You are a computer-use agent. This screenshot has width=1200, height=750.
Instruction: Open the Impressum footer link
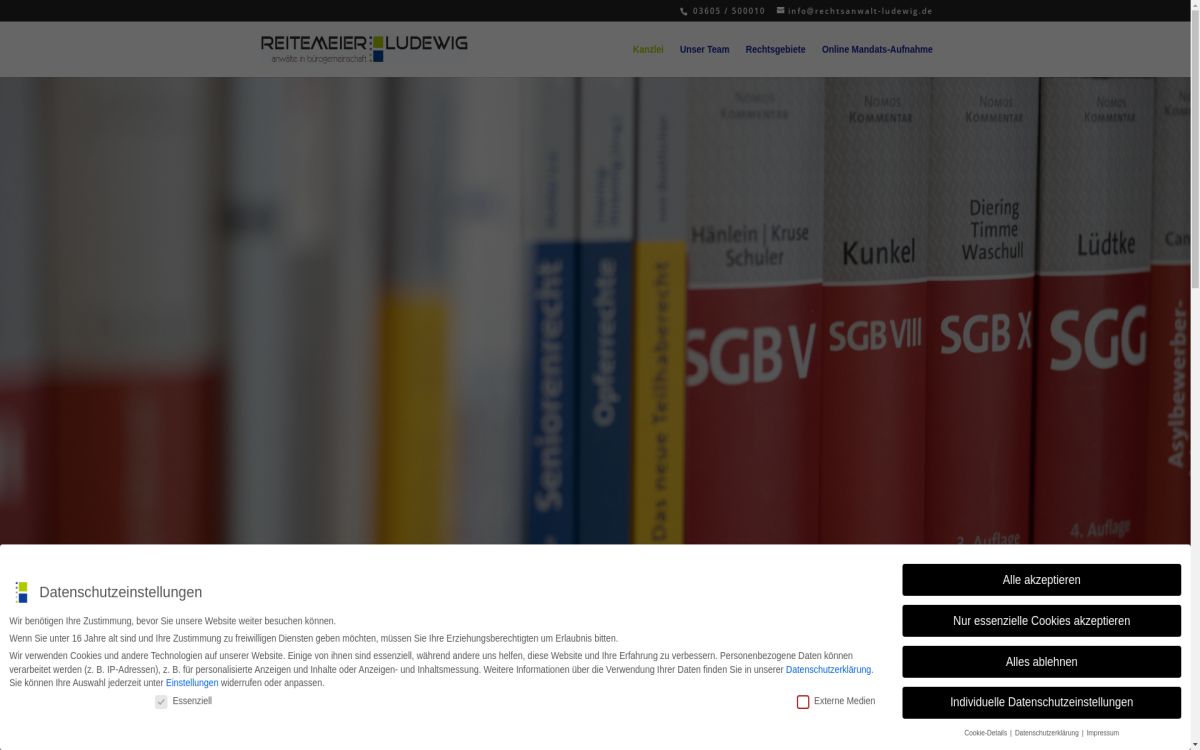[x=1102, y=733]
